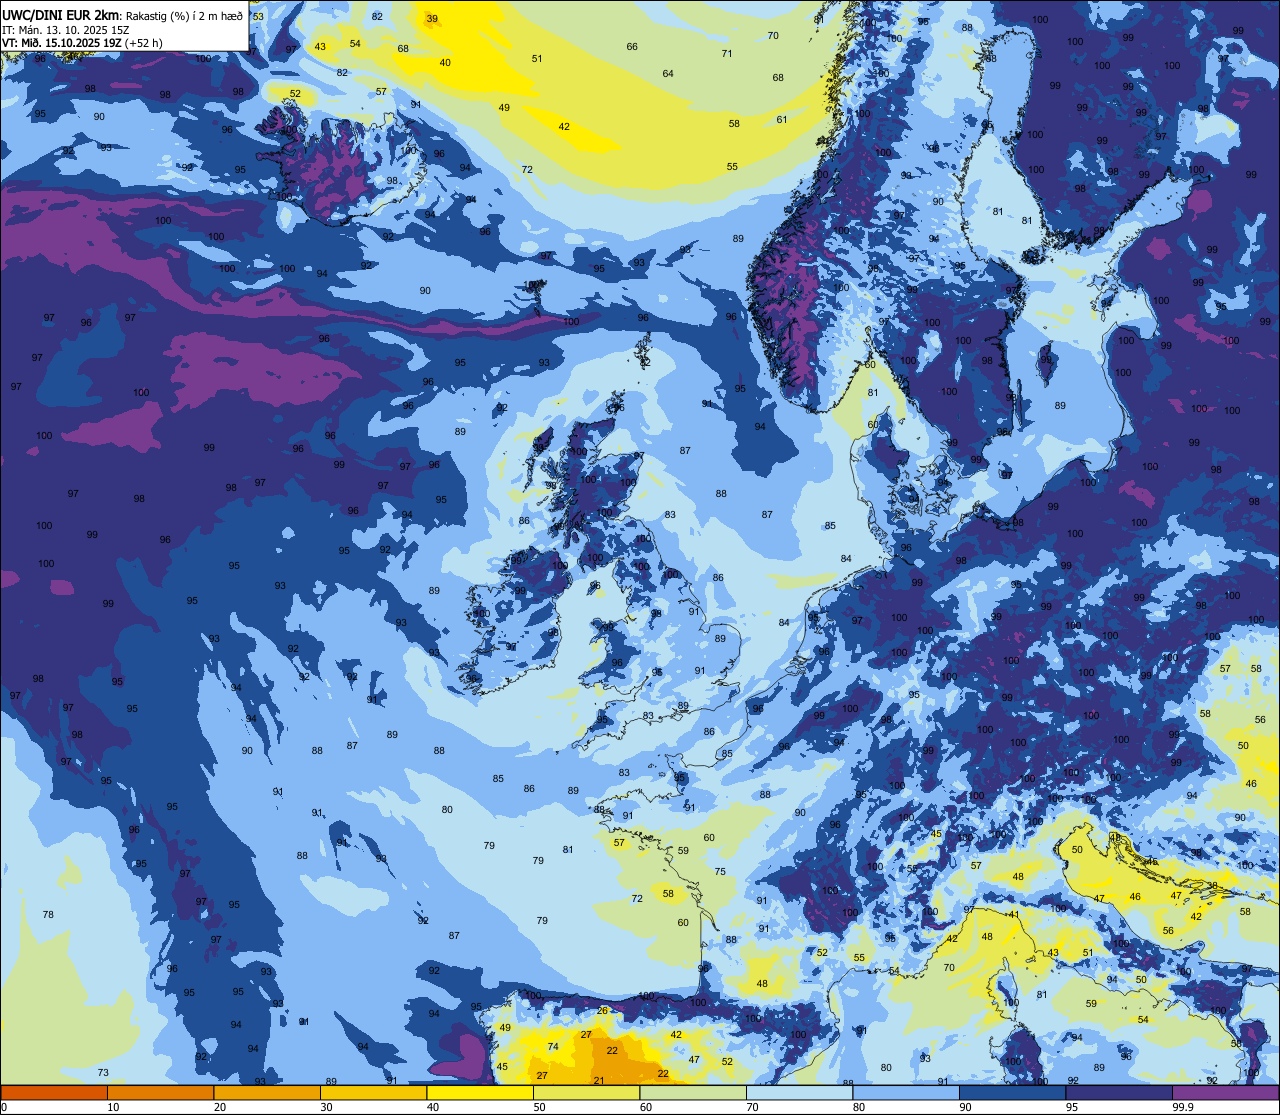Click the map value 53 beside the title box
1280x1115 pixels.
click(x=258, y=17)
